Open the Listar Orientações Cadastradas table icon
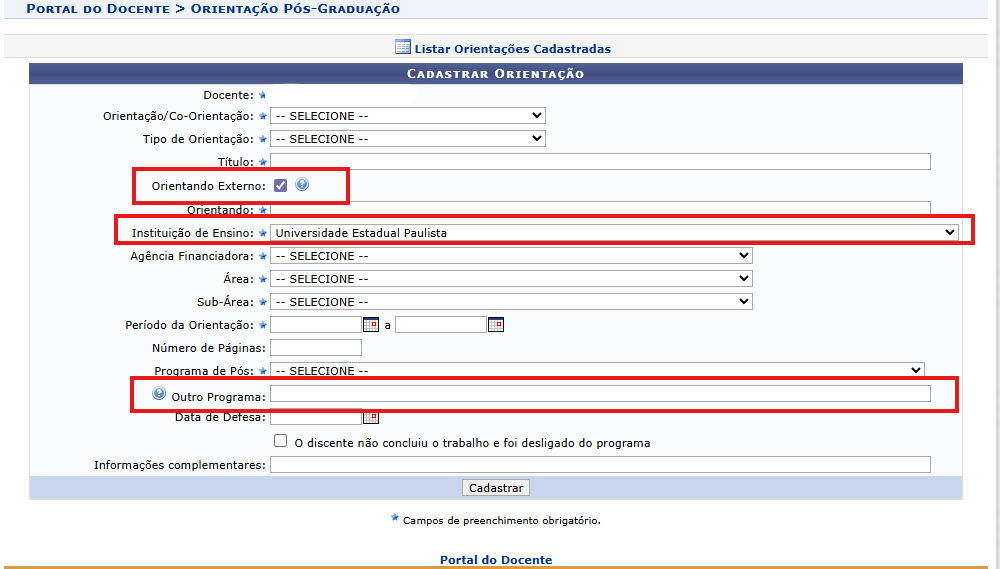This screenshot has width=1000, height=569. click(402, 47)
